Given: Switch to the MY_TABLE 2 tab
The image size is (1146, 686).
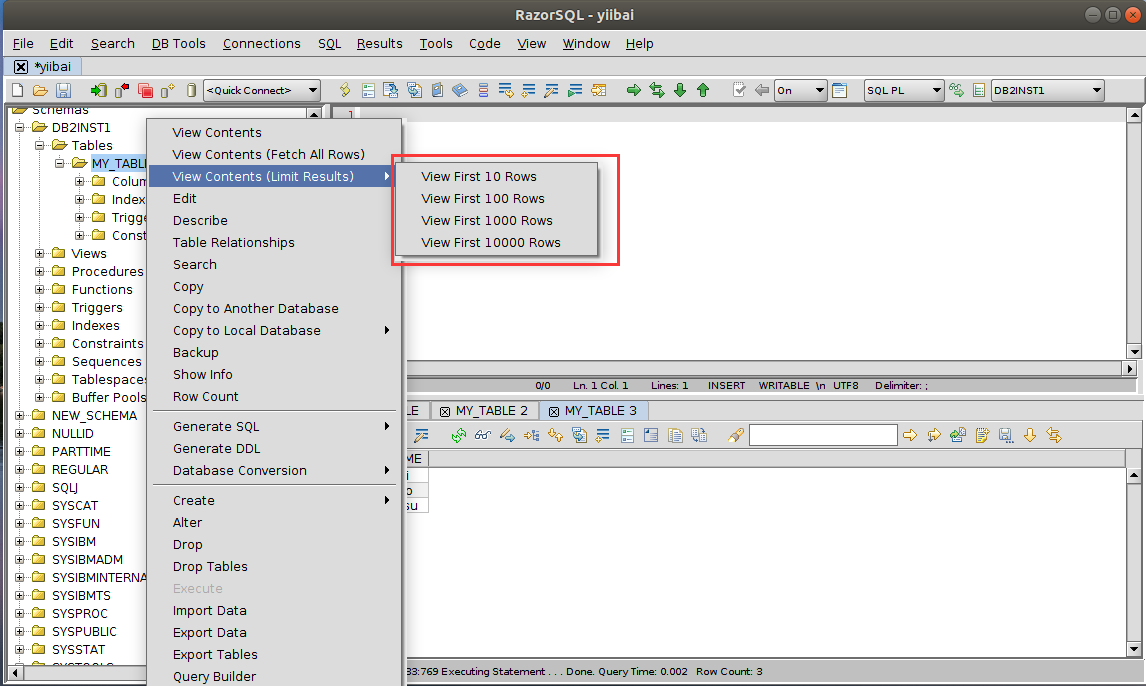Looking at the screenshot, I should click(491, 411).
